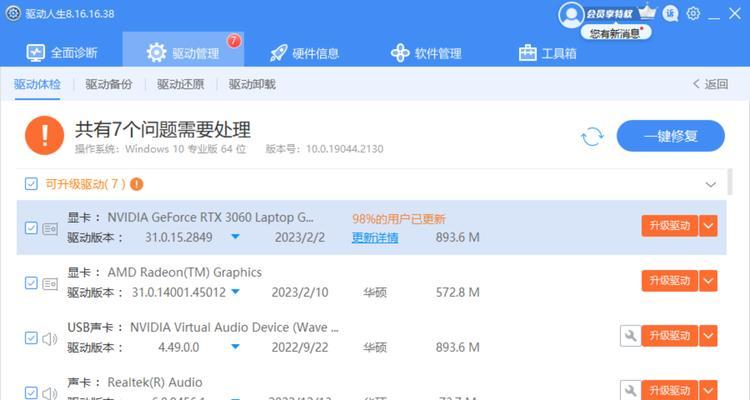Open version dropdown for driver 31.0.15.2849
This screenshot has width=750, height=400.
pyautogui.click(x=235, y=237)
